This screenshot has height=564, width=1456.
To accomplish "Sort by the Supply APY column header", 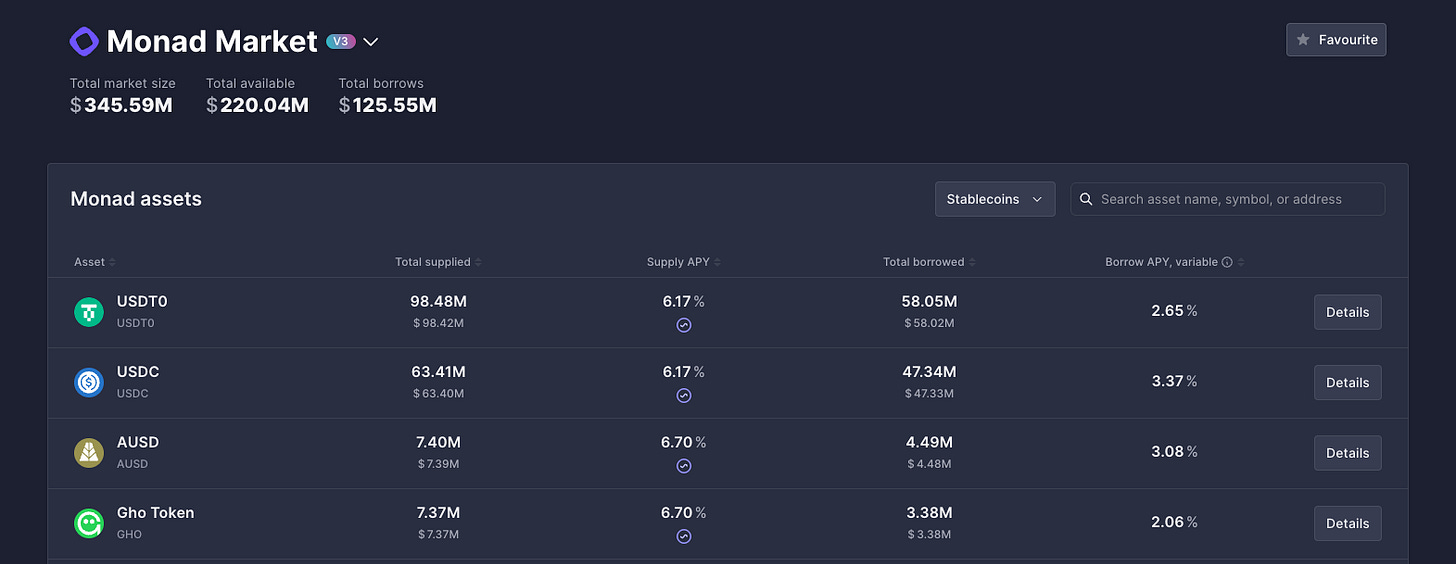I will tap(684, 262).
